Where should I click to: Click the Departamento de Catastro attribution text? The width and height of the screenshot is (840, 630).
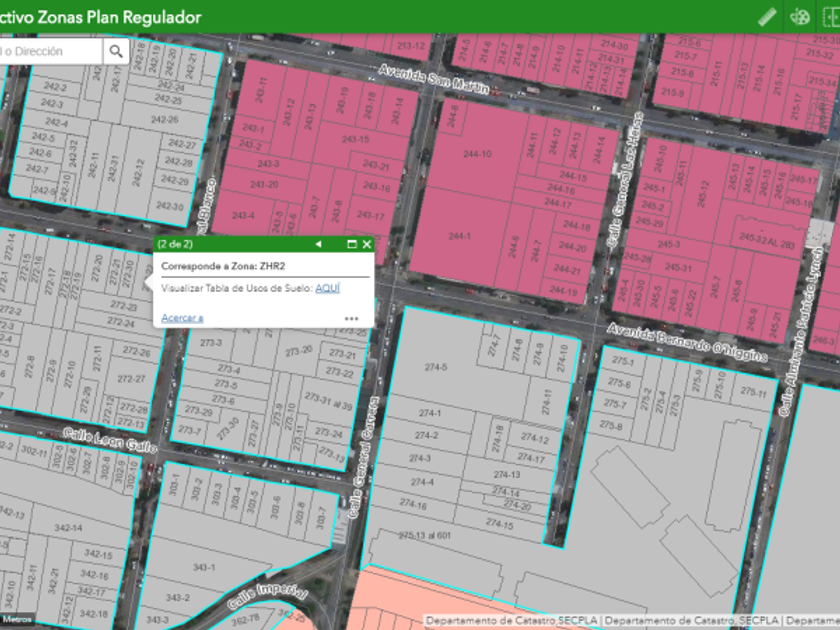click(x=512, y=621)
